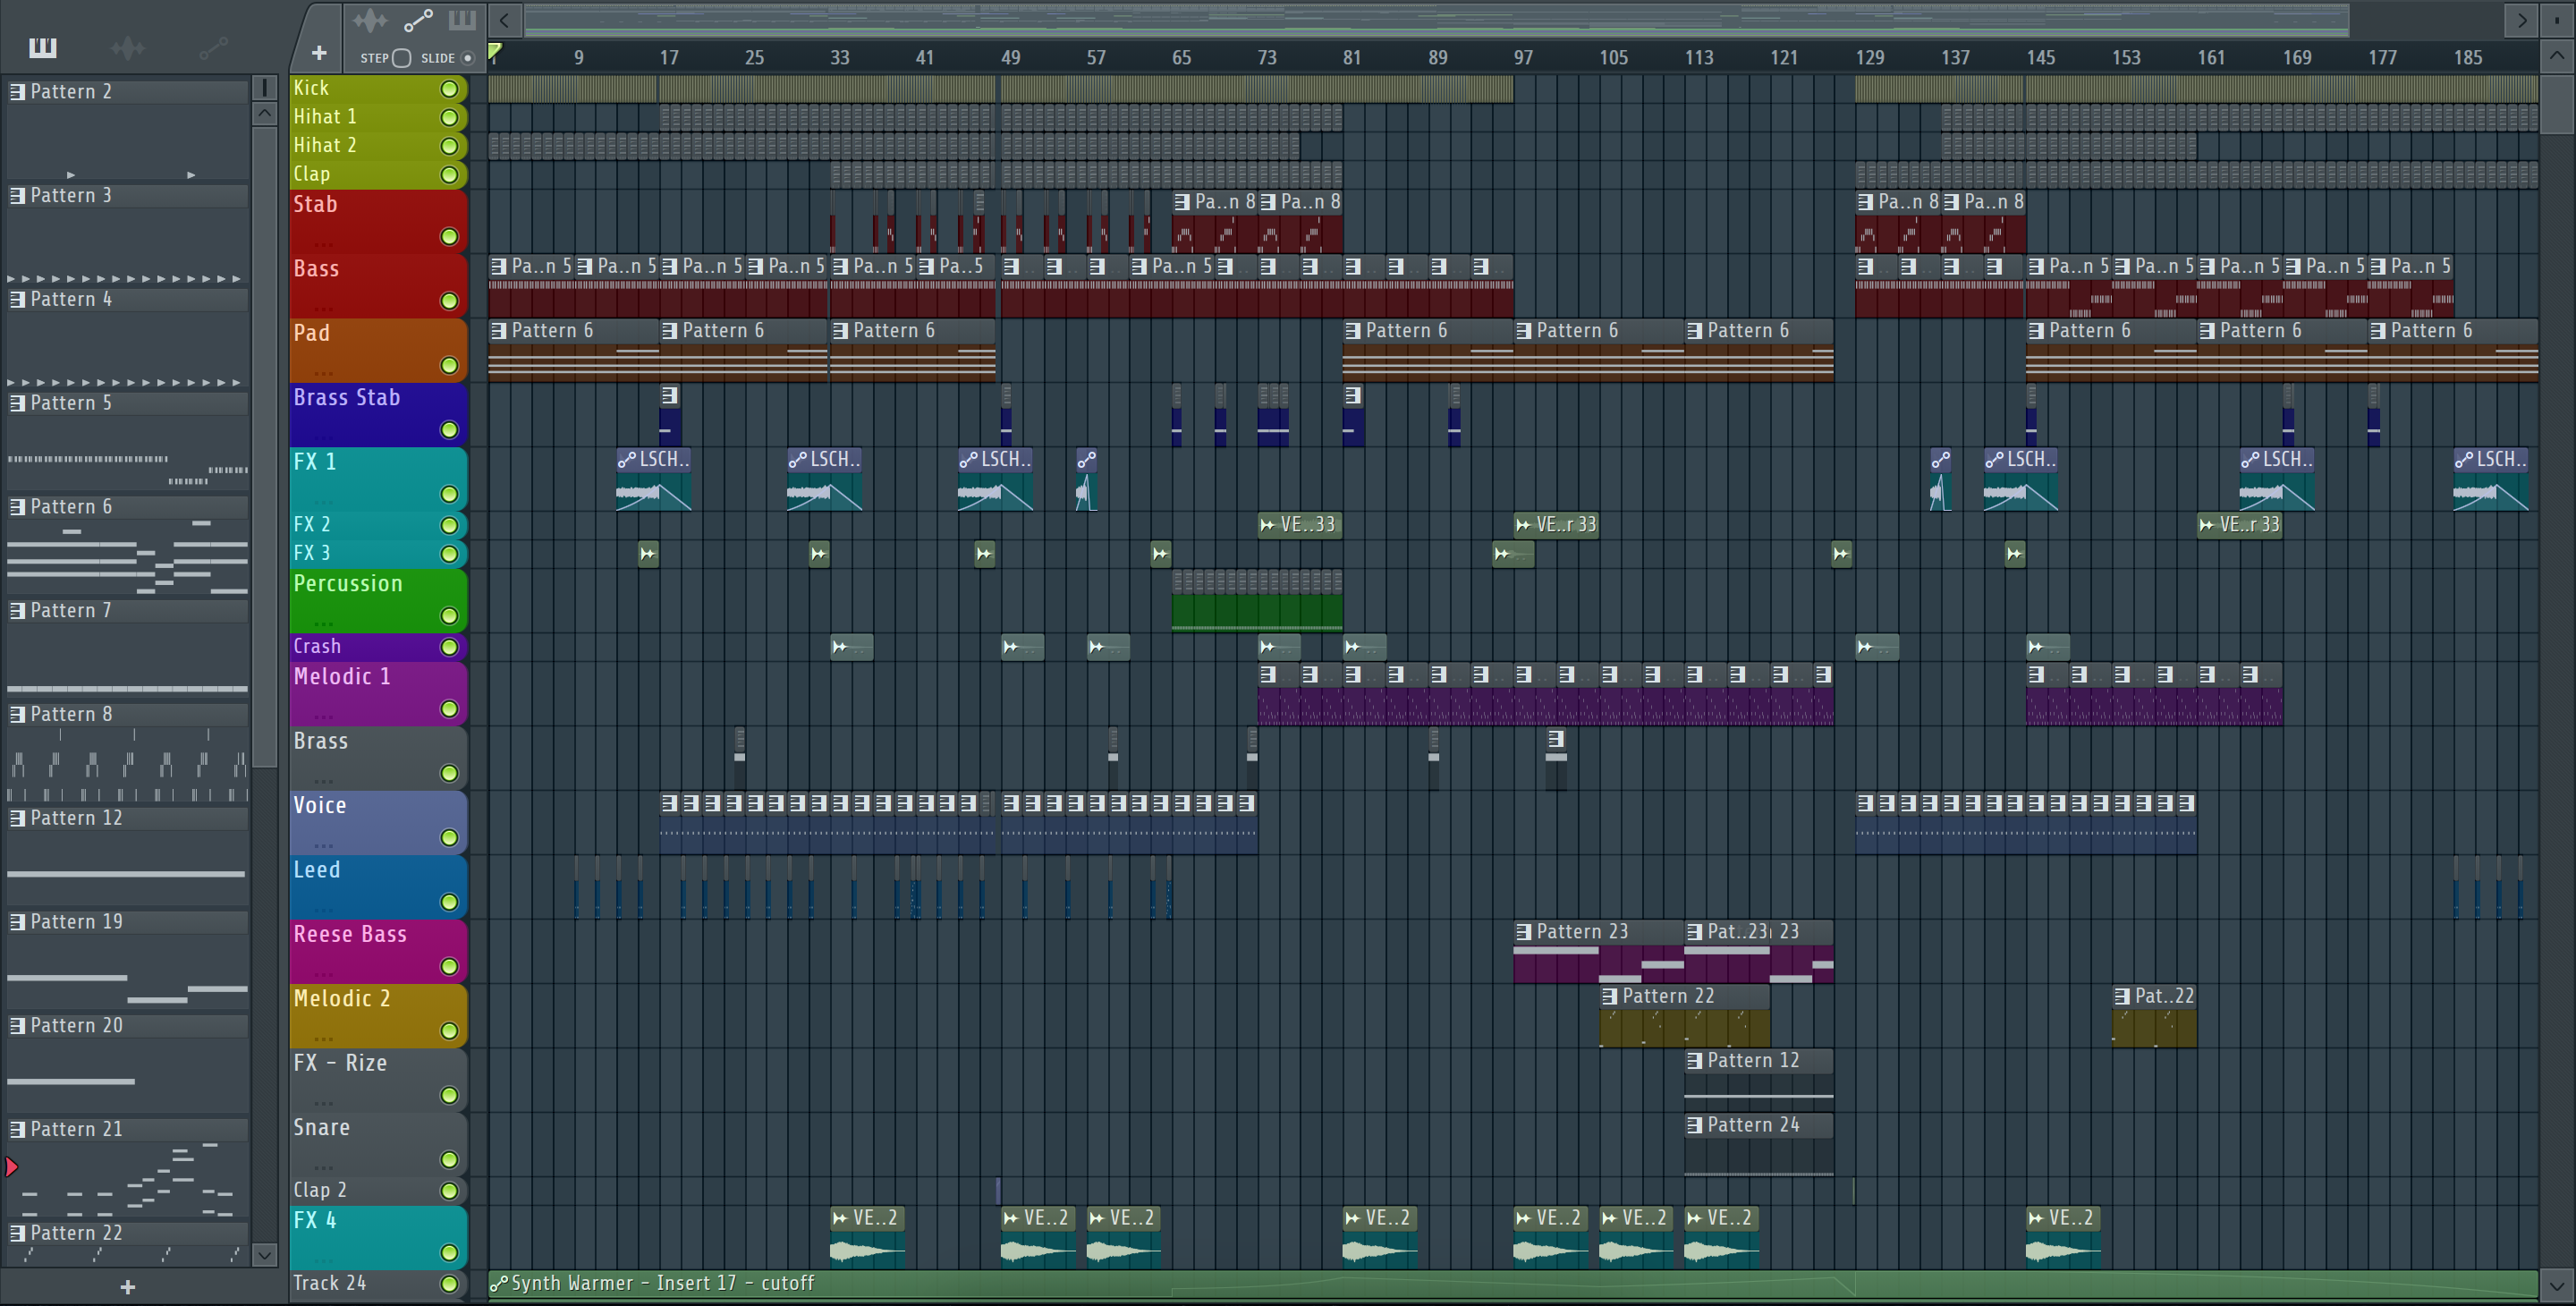Click the Pattern 24 clip icon on Snare track
The width and height of the screenshot is (2576, 1306).
pyautogui.click(x=1694, y=1125)
